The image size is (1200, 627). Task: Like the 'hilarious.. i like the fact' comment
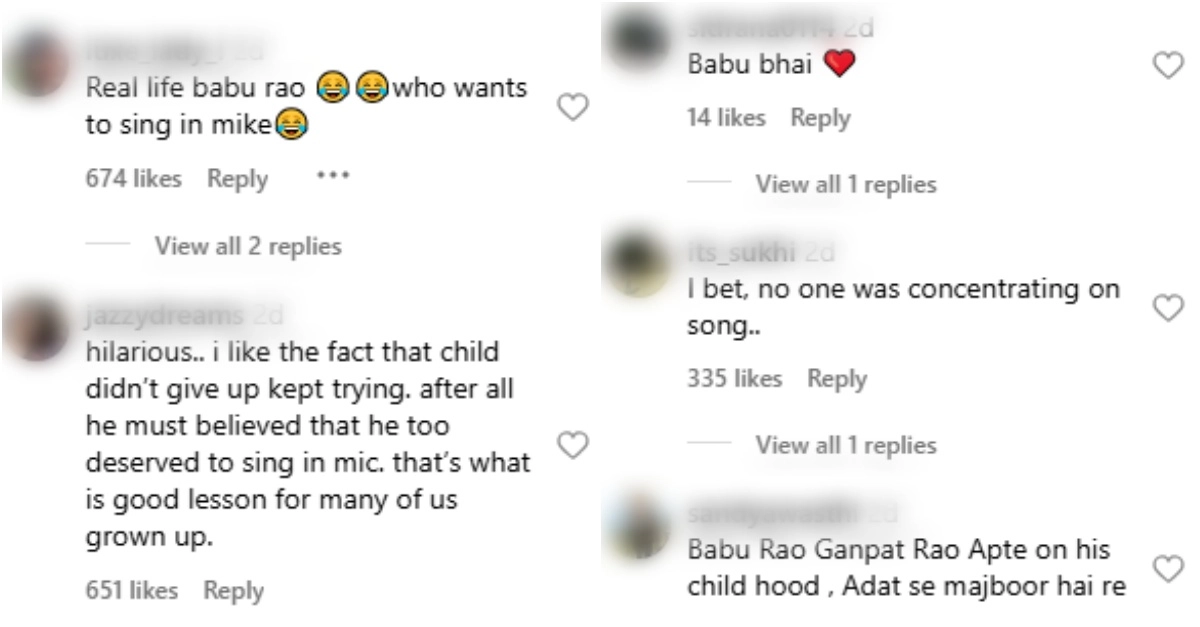(571, 444)
